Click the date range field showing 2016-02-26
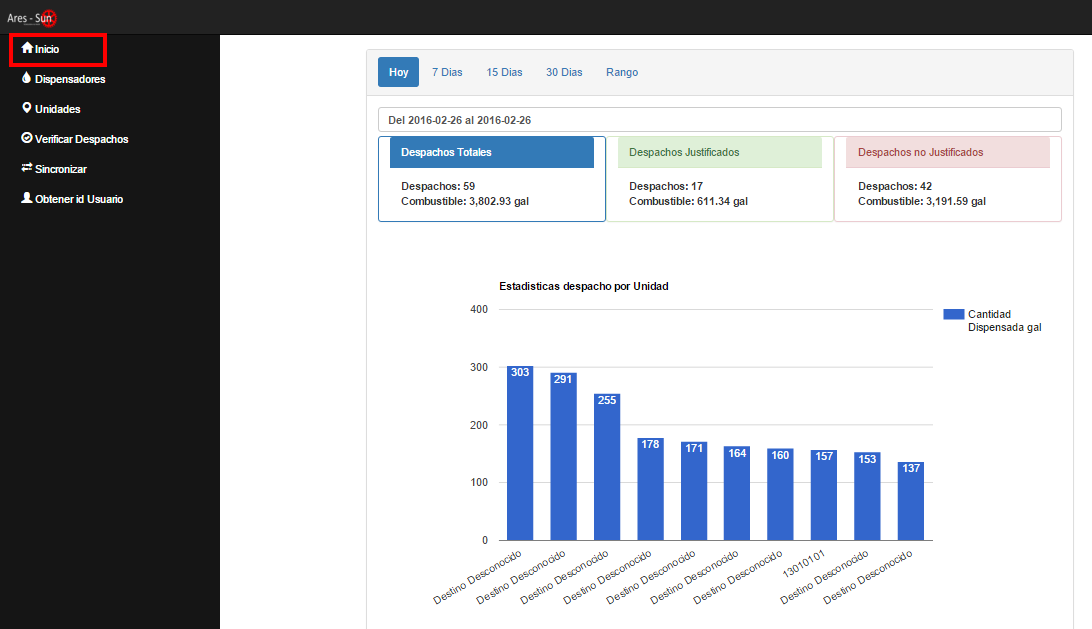Viewport: 1092px width, 629px height. pos(720,119)
